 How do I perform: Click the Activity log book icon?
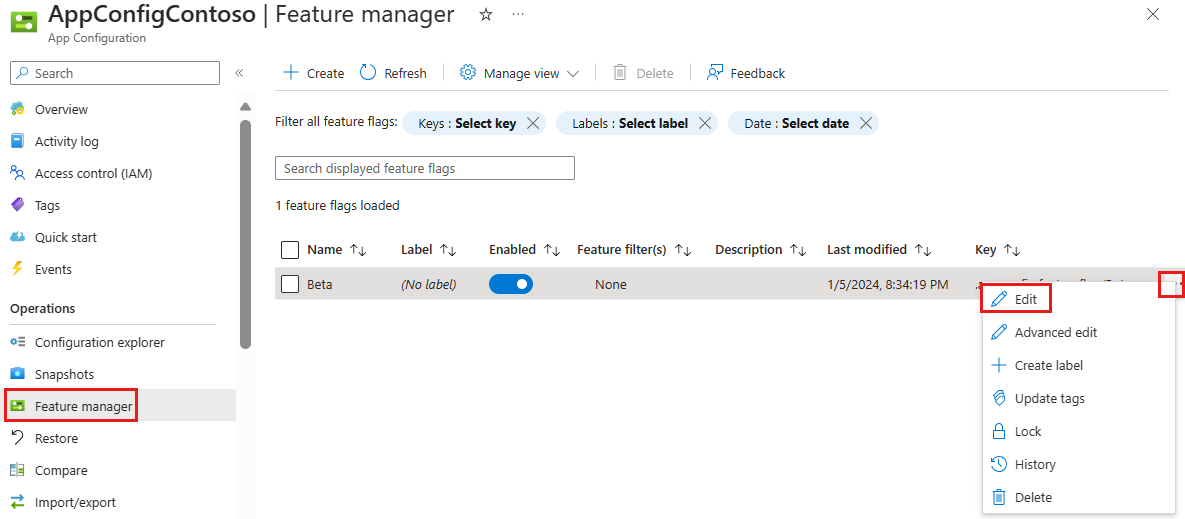click(x=17, y=141)
